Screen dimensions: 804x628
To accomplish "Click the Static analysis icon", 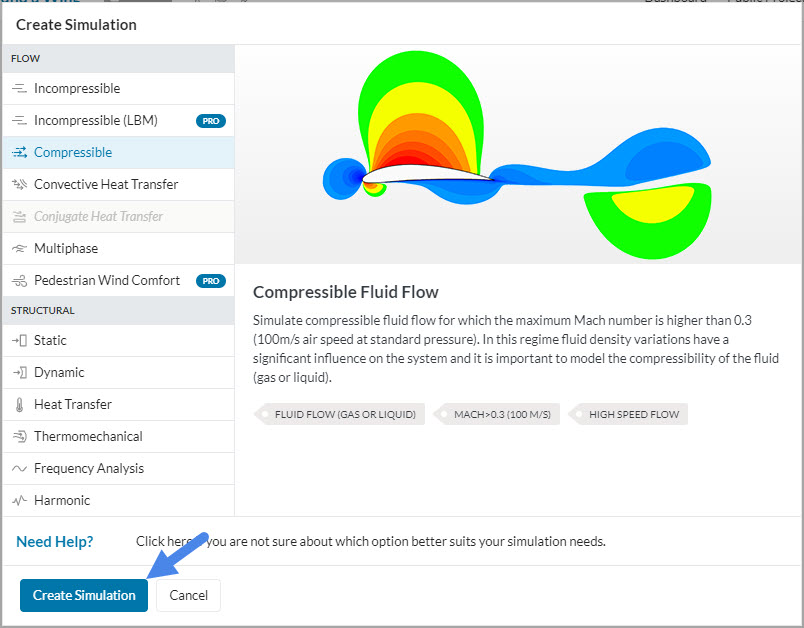I will coord(18,340).
